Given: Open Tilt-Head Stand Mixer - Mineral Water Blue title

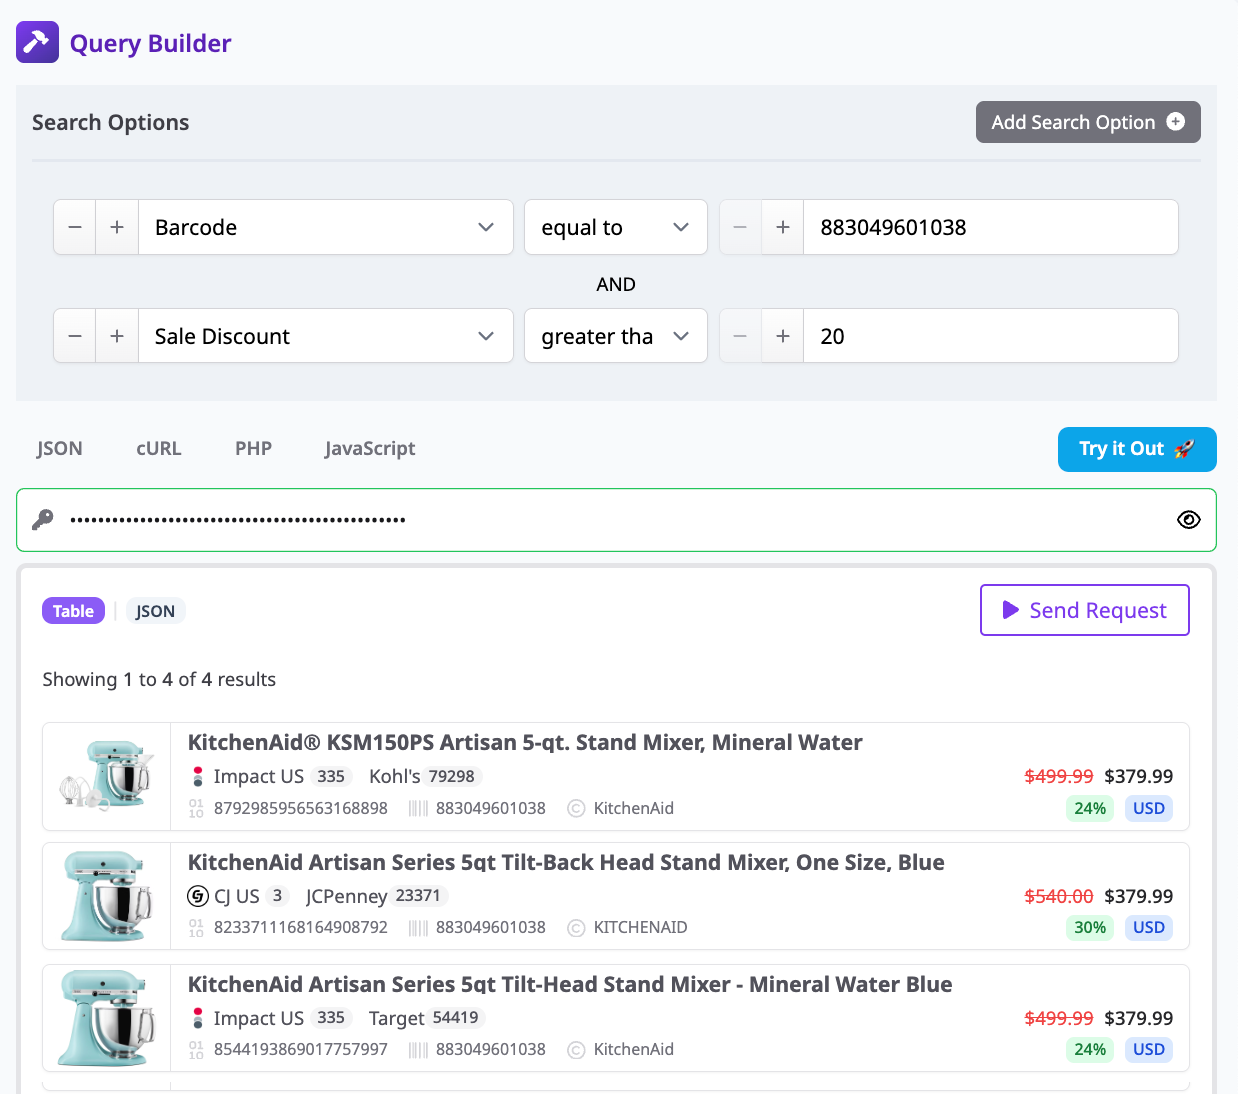Looking at the screenshot, I should [x=570, y=985].
